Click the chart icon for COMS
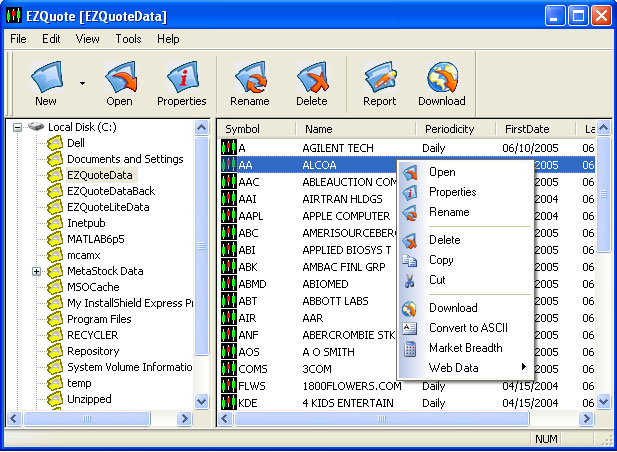The image size is (617, 452). coord(229,369)
